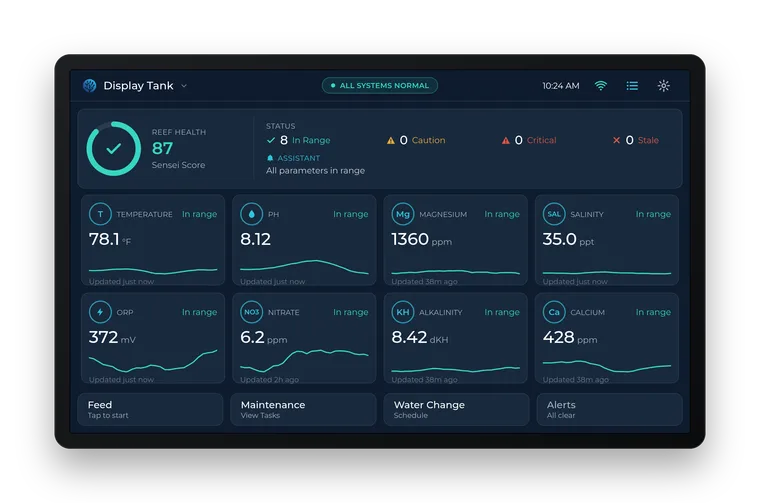Click the All Systems Normal status pill
The image size is (760, 503).
pos(380,85)
